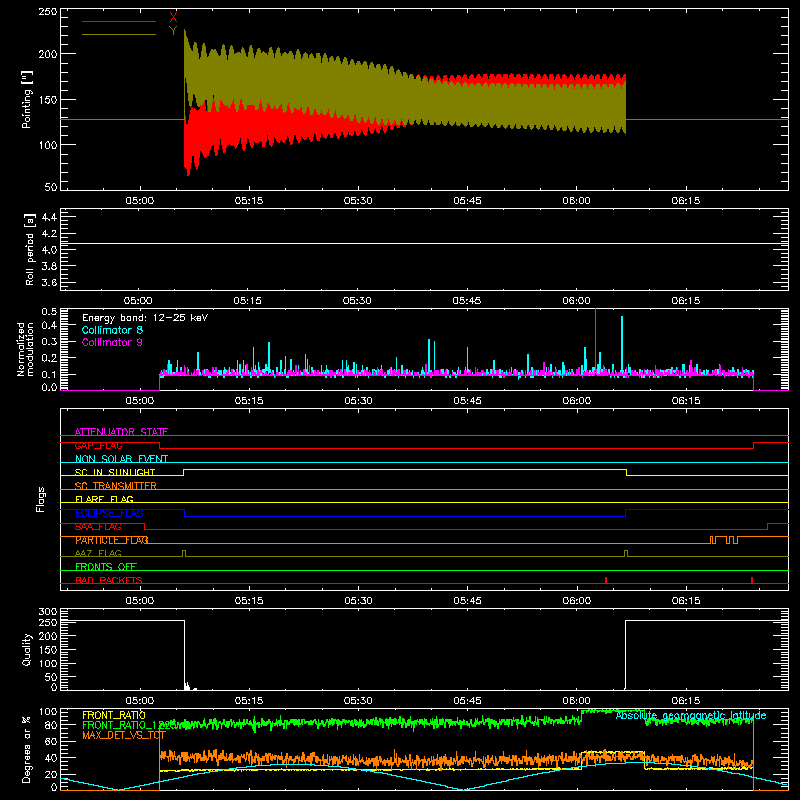Click the white roll period line
This screenshot has width=800, height=800.
(x=424, y=243)
